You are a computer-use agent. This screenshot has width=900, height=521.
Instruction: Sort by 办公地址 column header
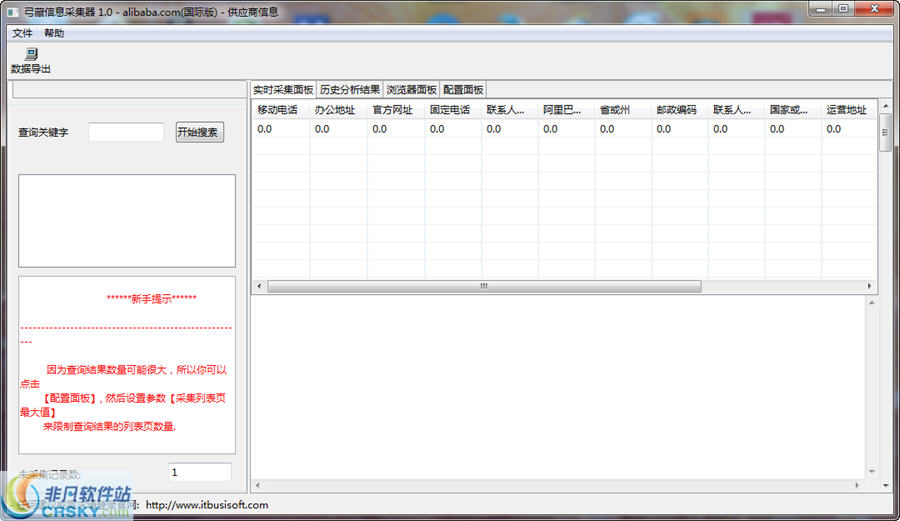(x=338, y=110)
